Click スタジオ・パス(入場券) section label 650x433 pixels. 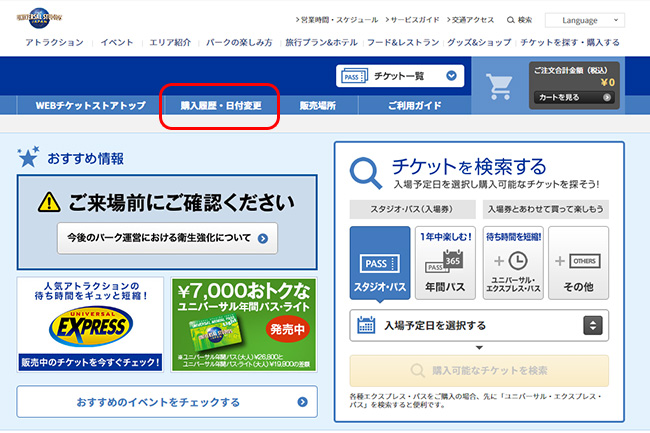(x=412, y=209)
